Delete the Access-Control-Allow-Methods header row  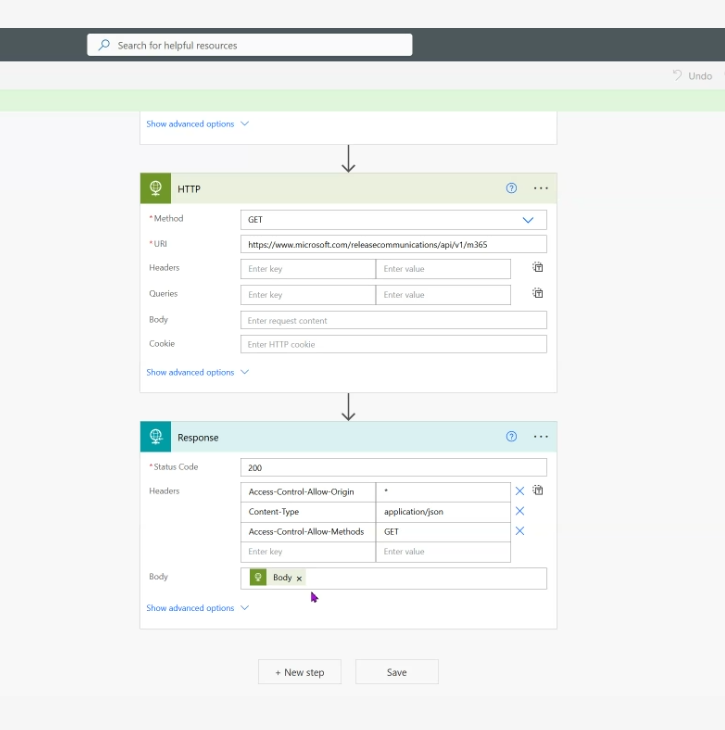point(520,531)
